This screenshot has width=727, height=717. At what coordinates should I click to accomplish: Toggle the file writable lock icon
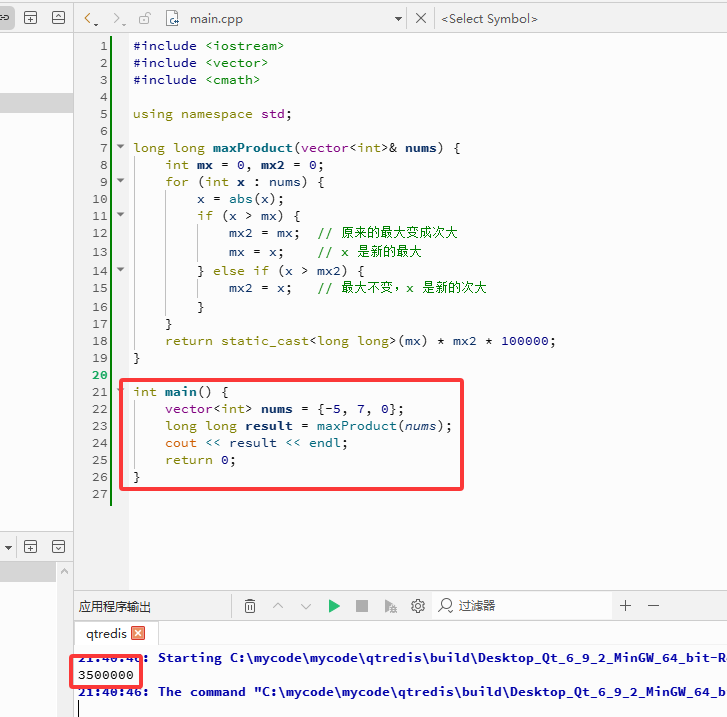[x=145, y=19]
